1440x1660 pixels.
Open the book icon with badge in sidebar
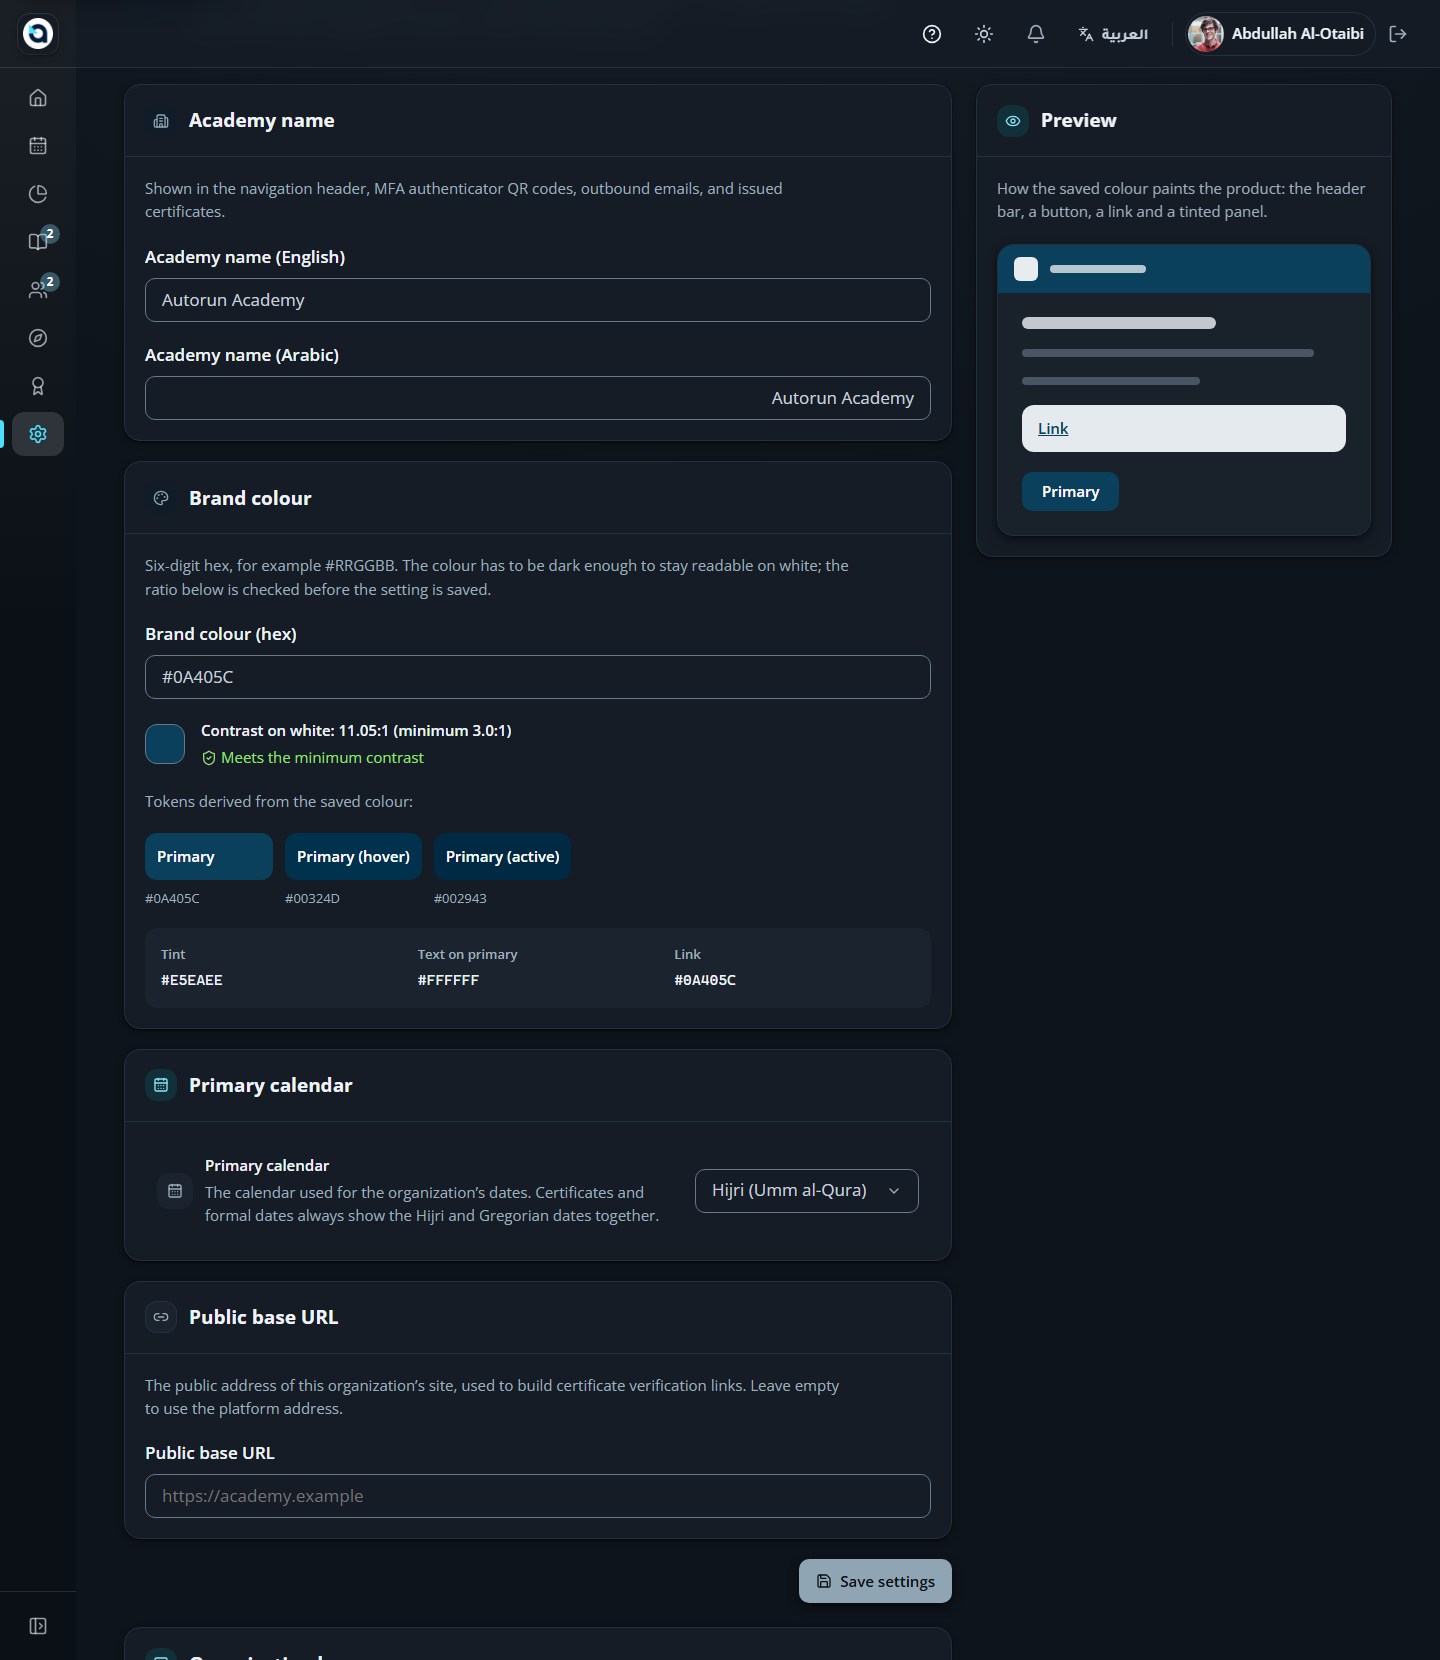(38, 242)
